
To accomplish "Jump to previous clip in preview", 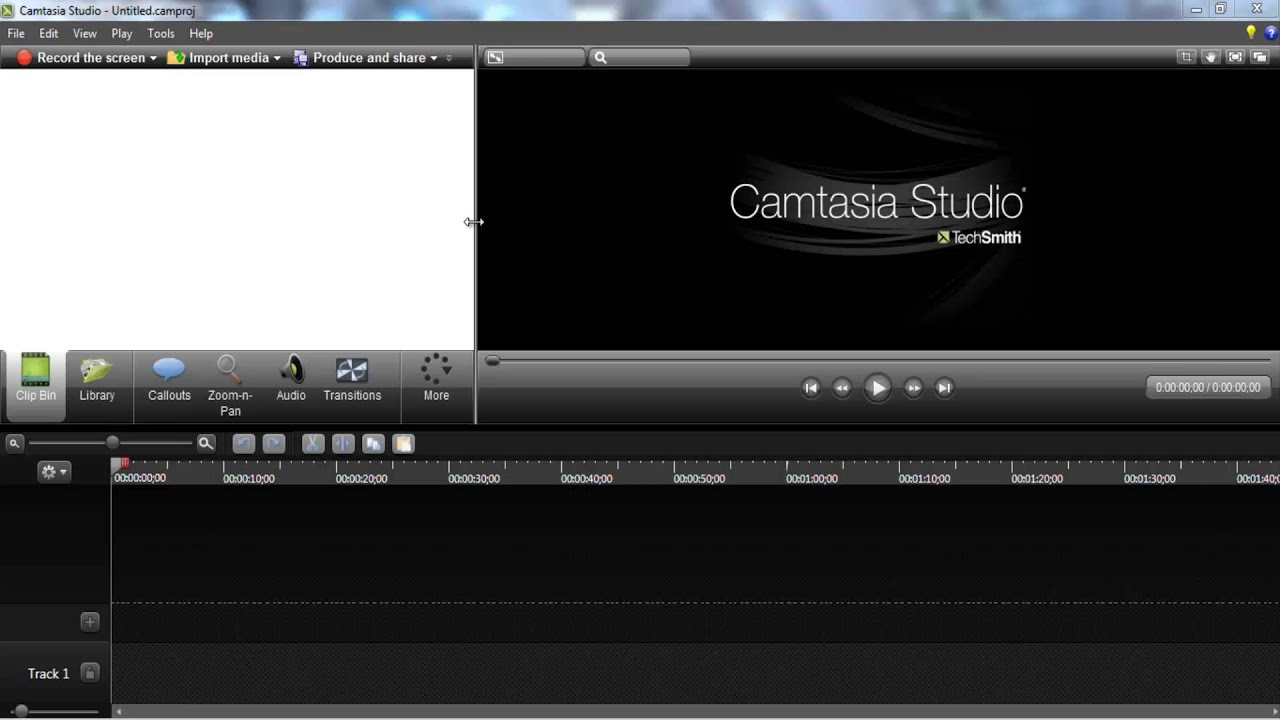I will 811,388.
